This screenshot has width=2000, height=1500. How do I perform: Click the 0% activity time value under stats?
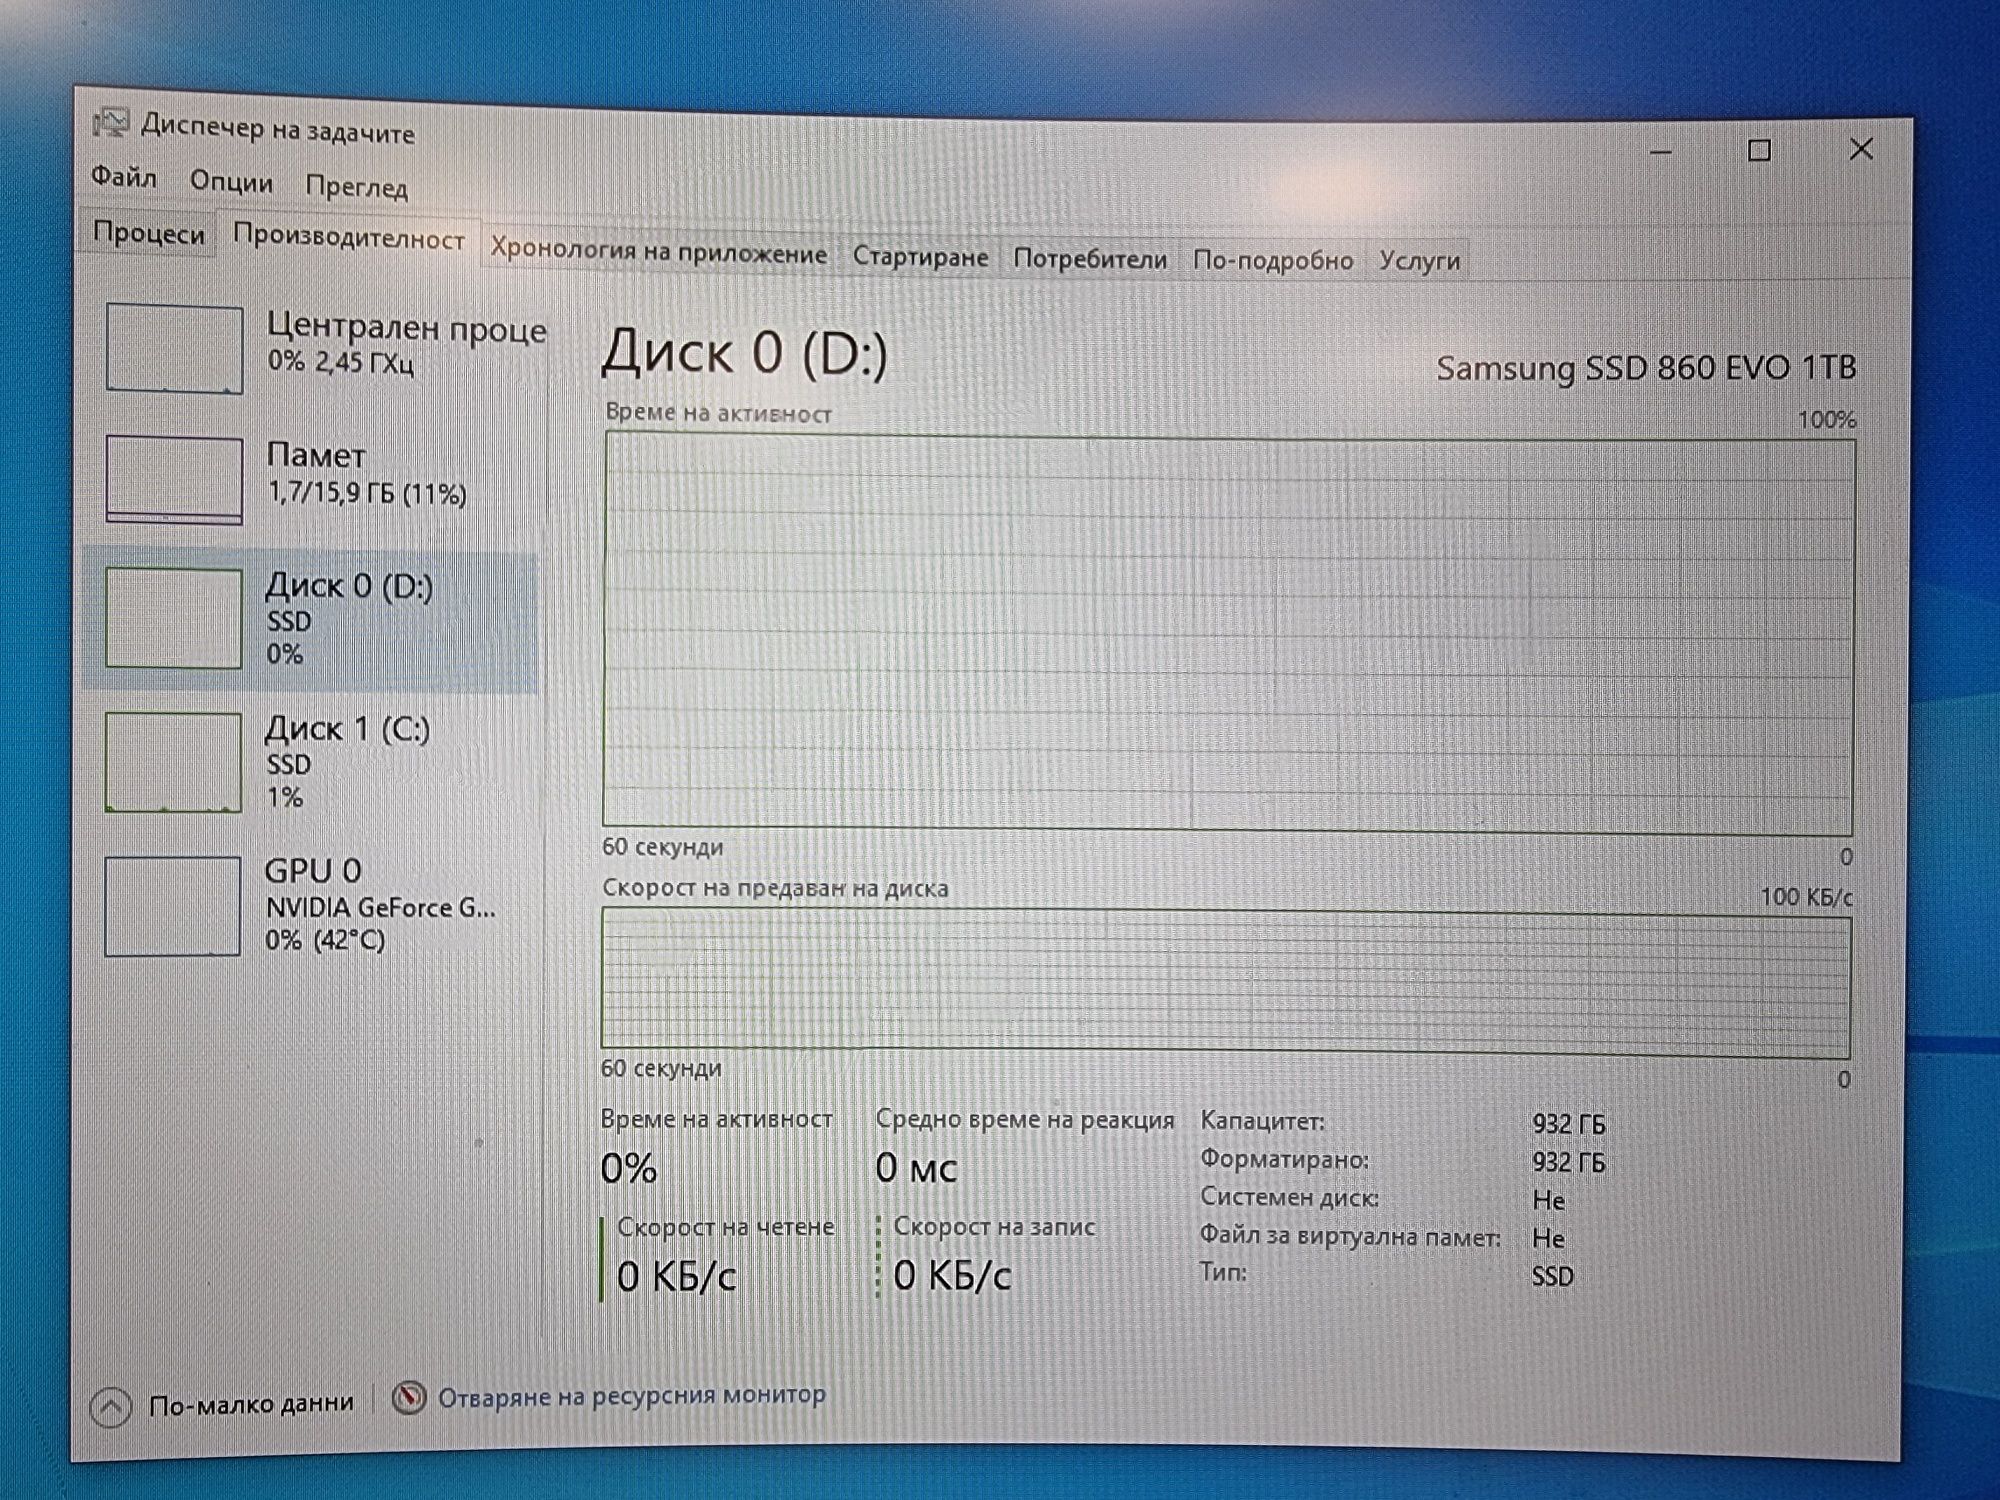(x=628, y=1168)
